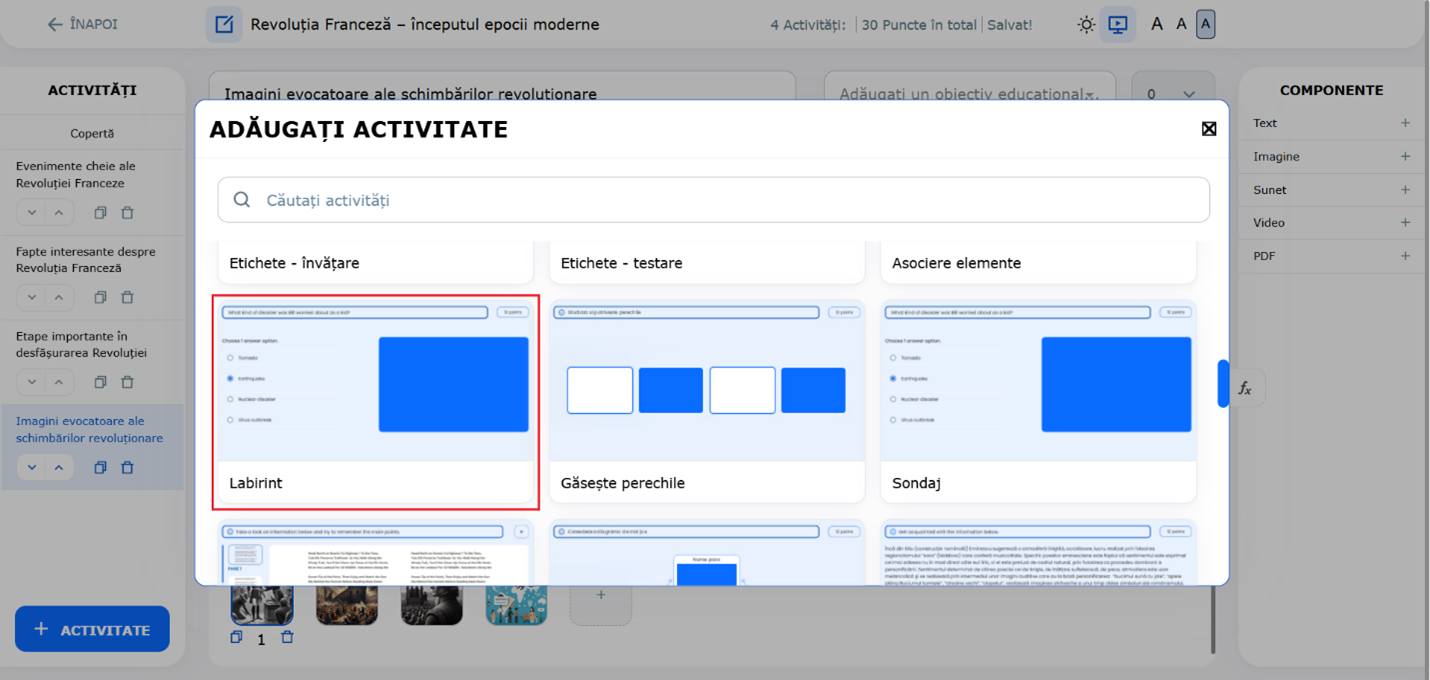
Task: Choose the Găsește perechile activity
Action: [706, 402]
